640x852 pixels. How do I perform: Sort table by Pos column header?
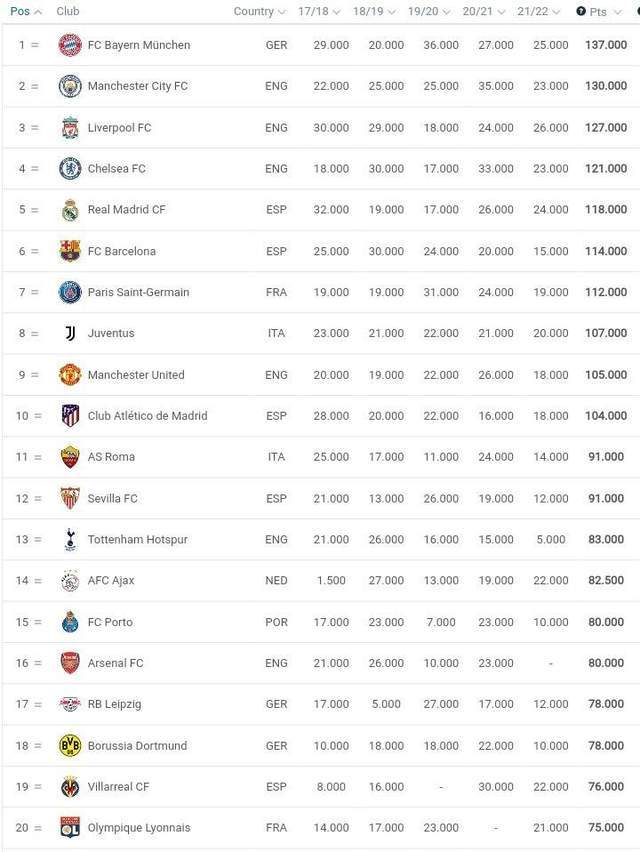coord(26,11)
